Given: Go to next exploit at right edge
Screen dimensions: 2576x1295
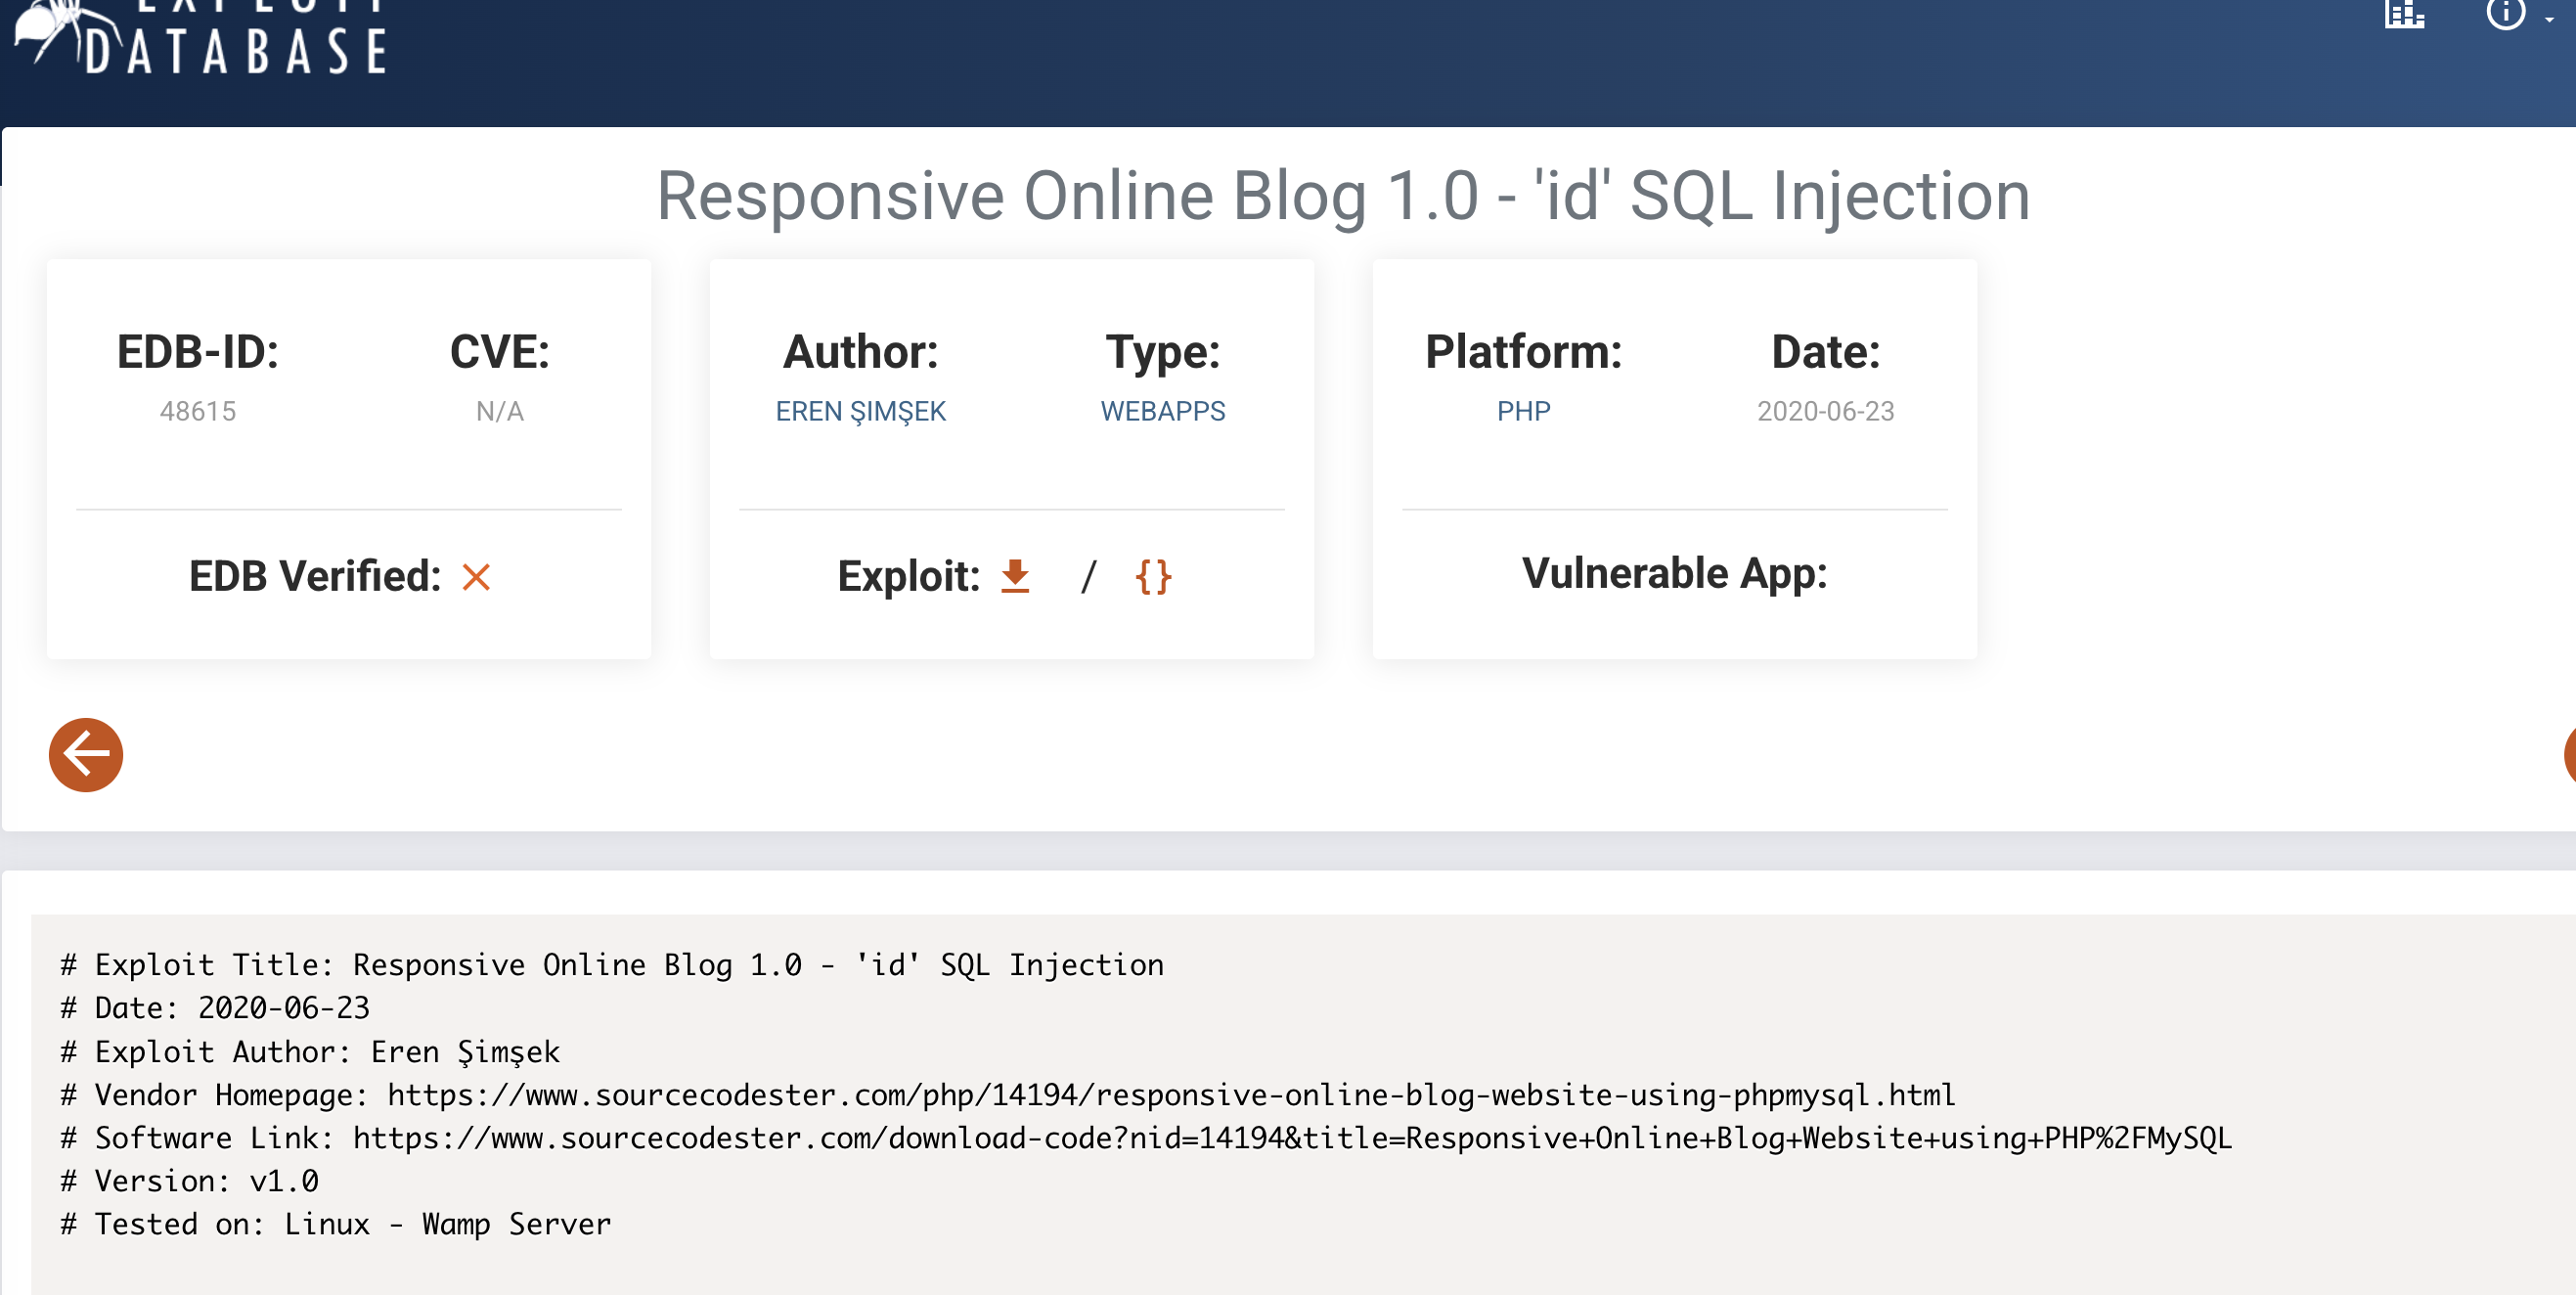Looking at the screenshot, I should click(2568, 755).
